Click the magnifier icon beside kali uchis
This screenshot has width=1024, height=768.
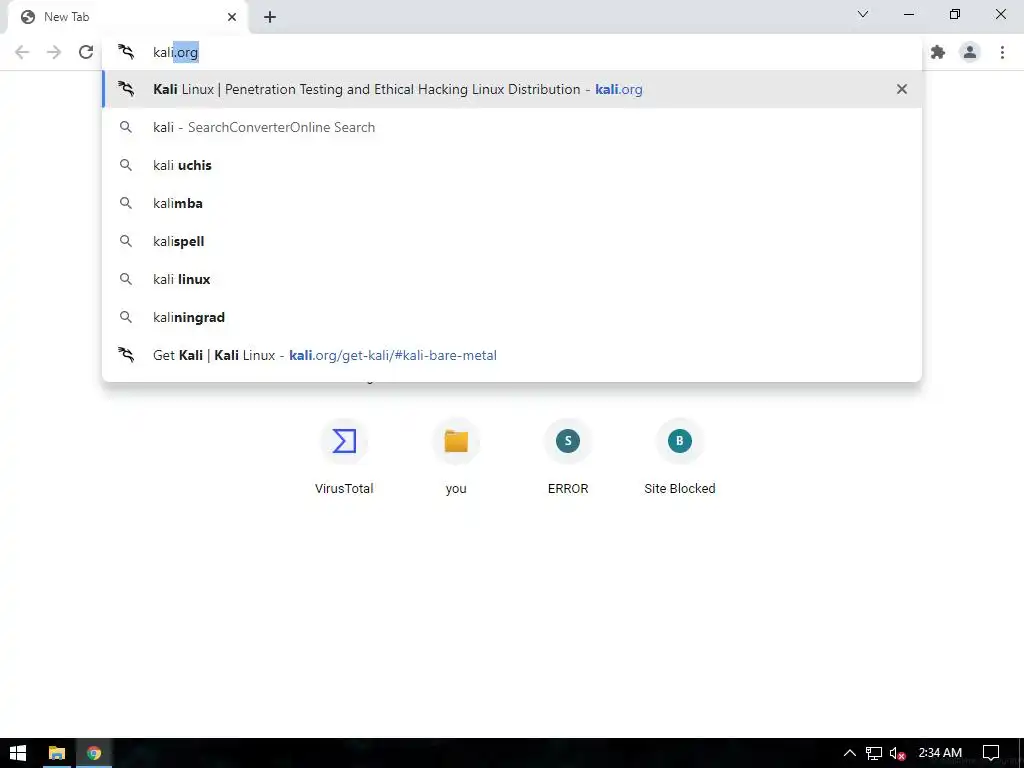click(126, 165)
